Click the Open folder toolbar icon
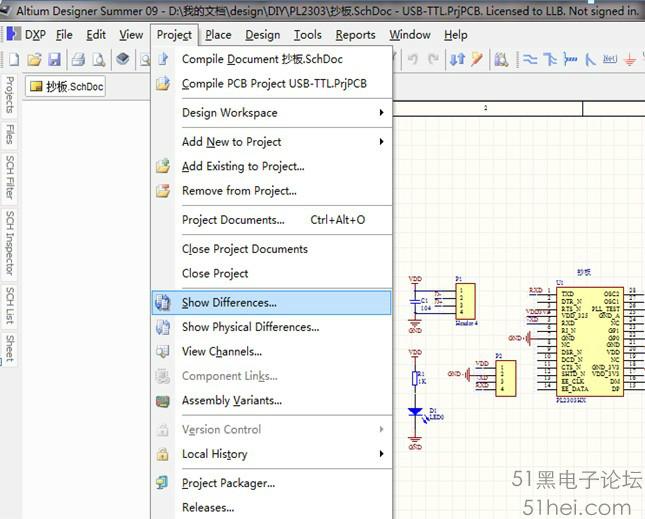 point(34,60)
